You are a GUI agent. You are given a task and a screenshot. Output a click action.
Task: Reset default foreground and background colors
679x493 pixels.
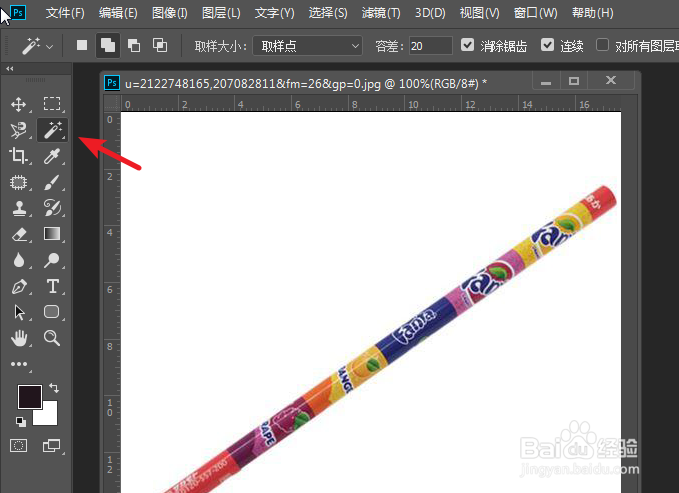pyautogui.click(x=20, y=421)
